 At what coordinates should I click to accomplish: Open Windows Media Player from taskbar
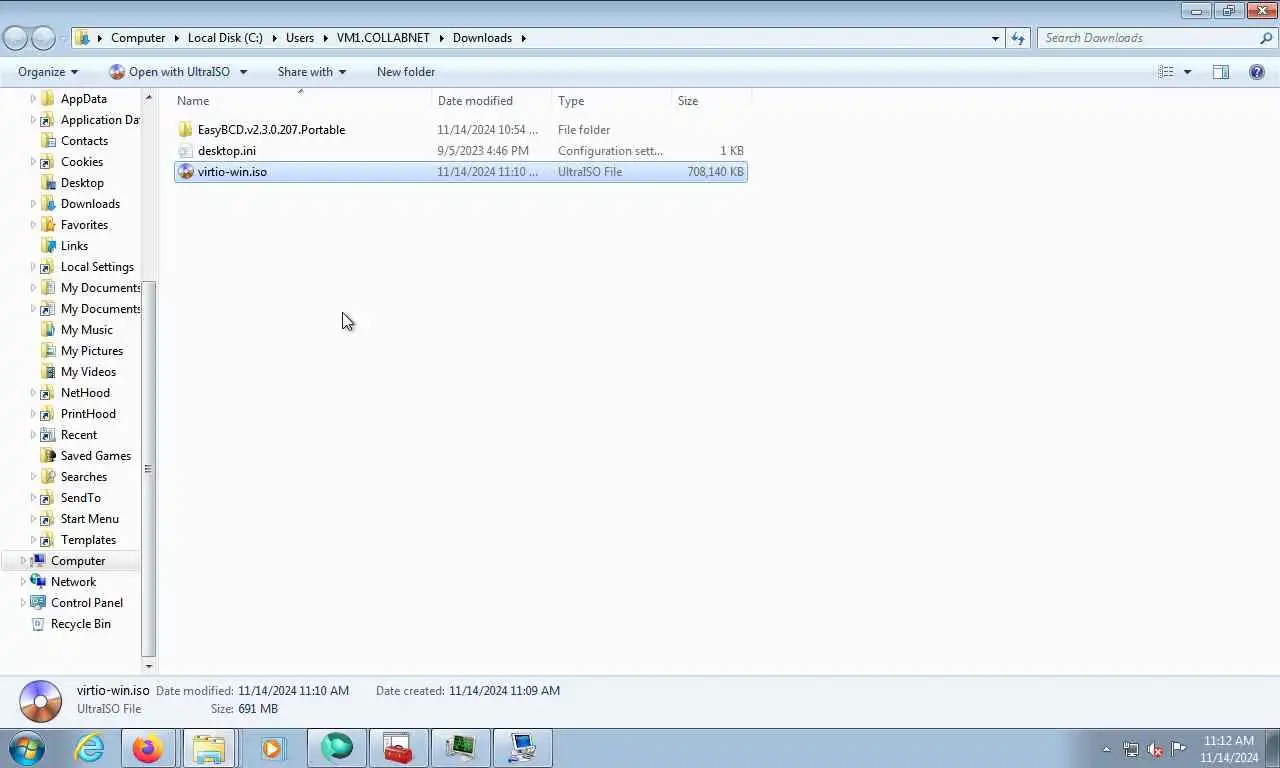pos(272,748)
